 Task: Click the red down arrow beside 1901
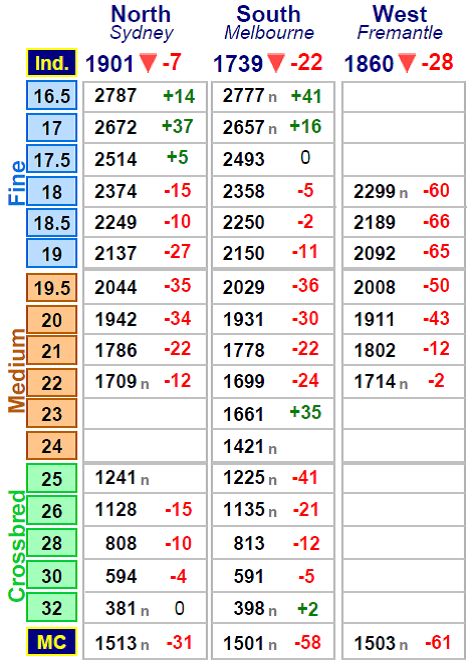pos(148,63)
